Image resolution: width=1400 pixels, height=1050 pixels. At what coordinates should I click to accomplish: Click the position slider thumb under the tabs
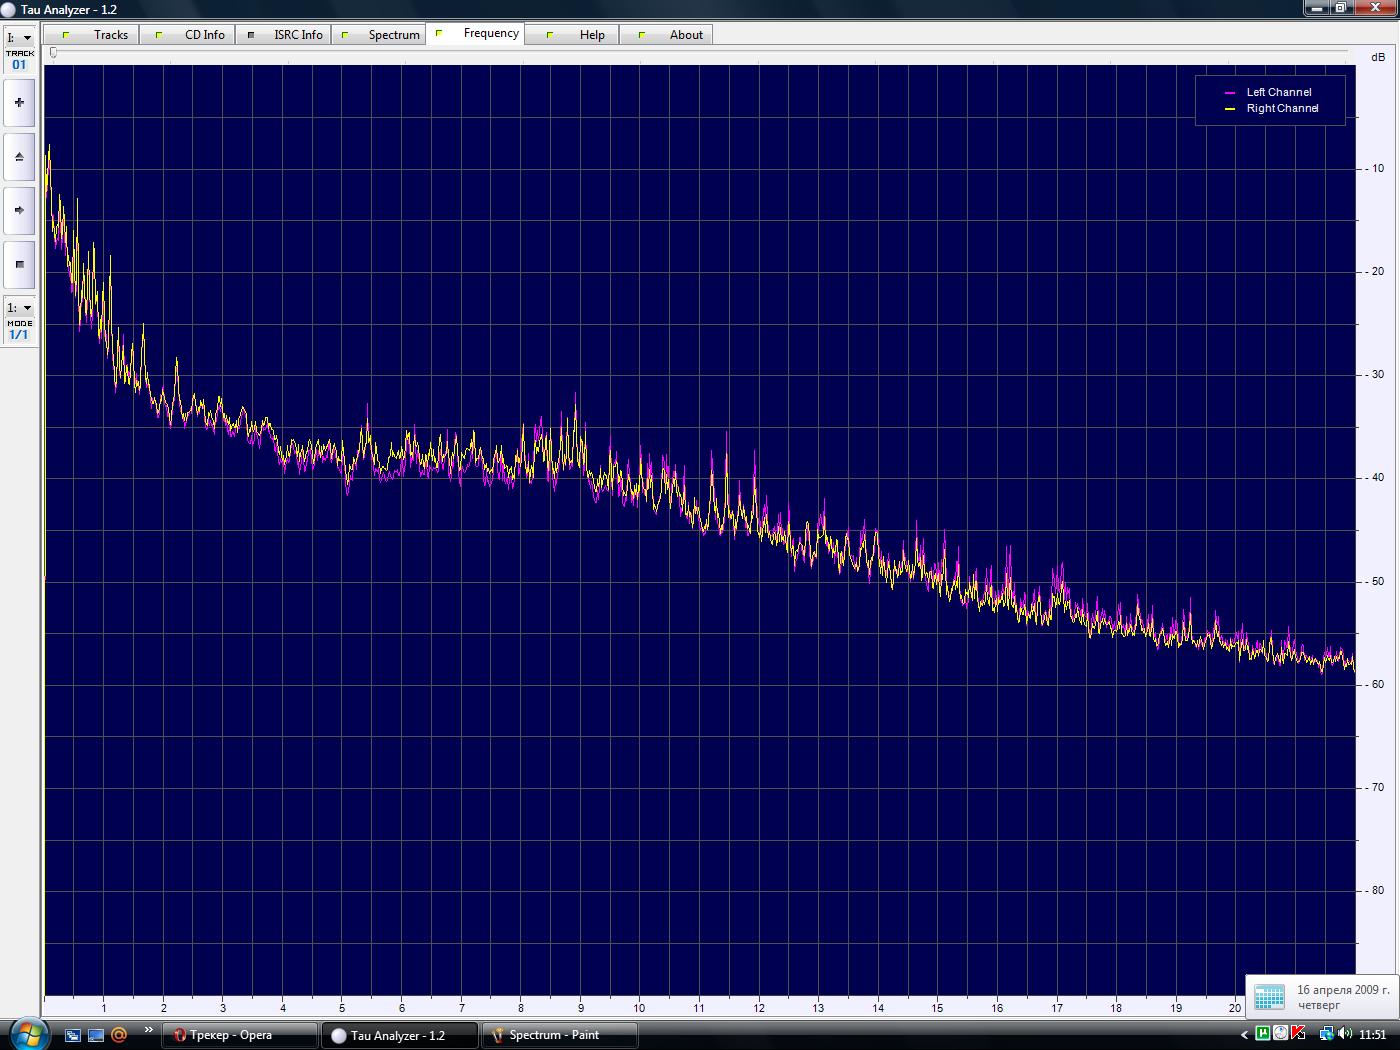[x=53, y=54]
